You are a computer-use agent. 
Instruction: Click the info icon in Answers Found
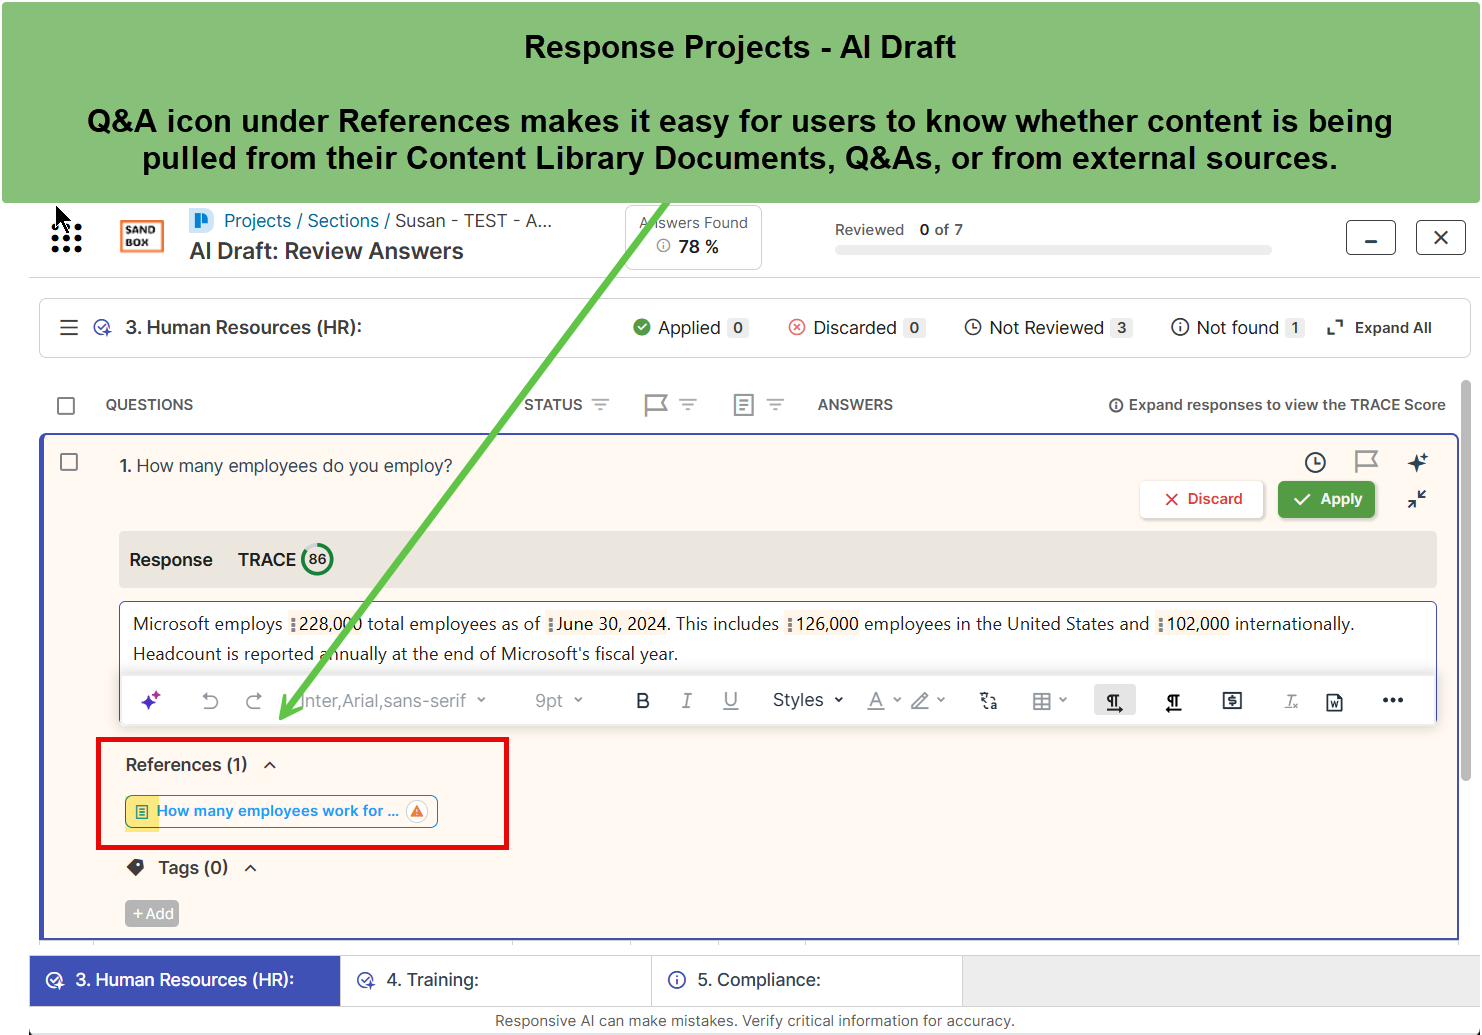[663, 246]
